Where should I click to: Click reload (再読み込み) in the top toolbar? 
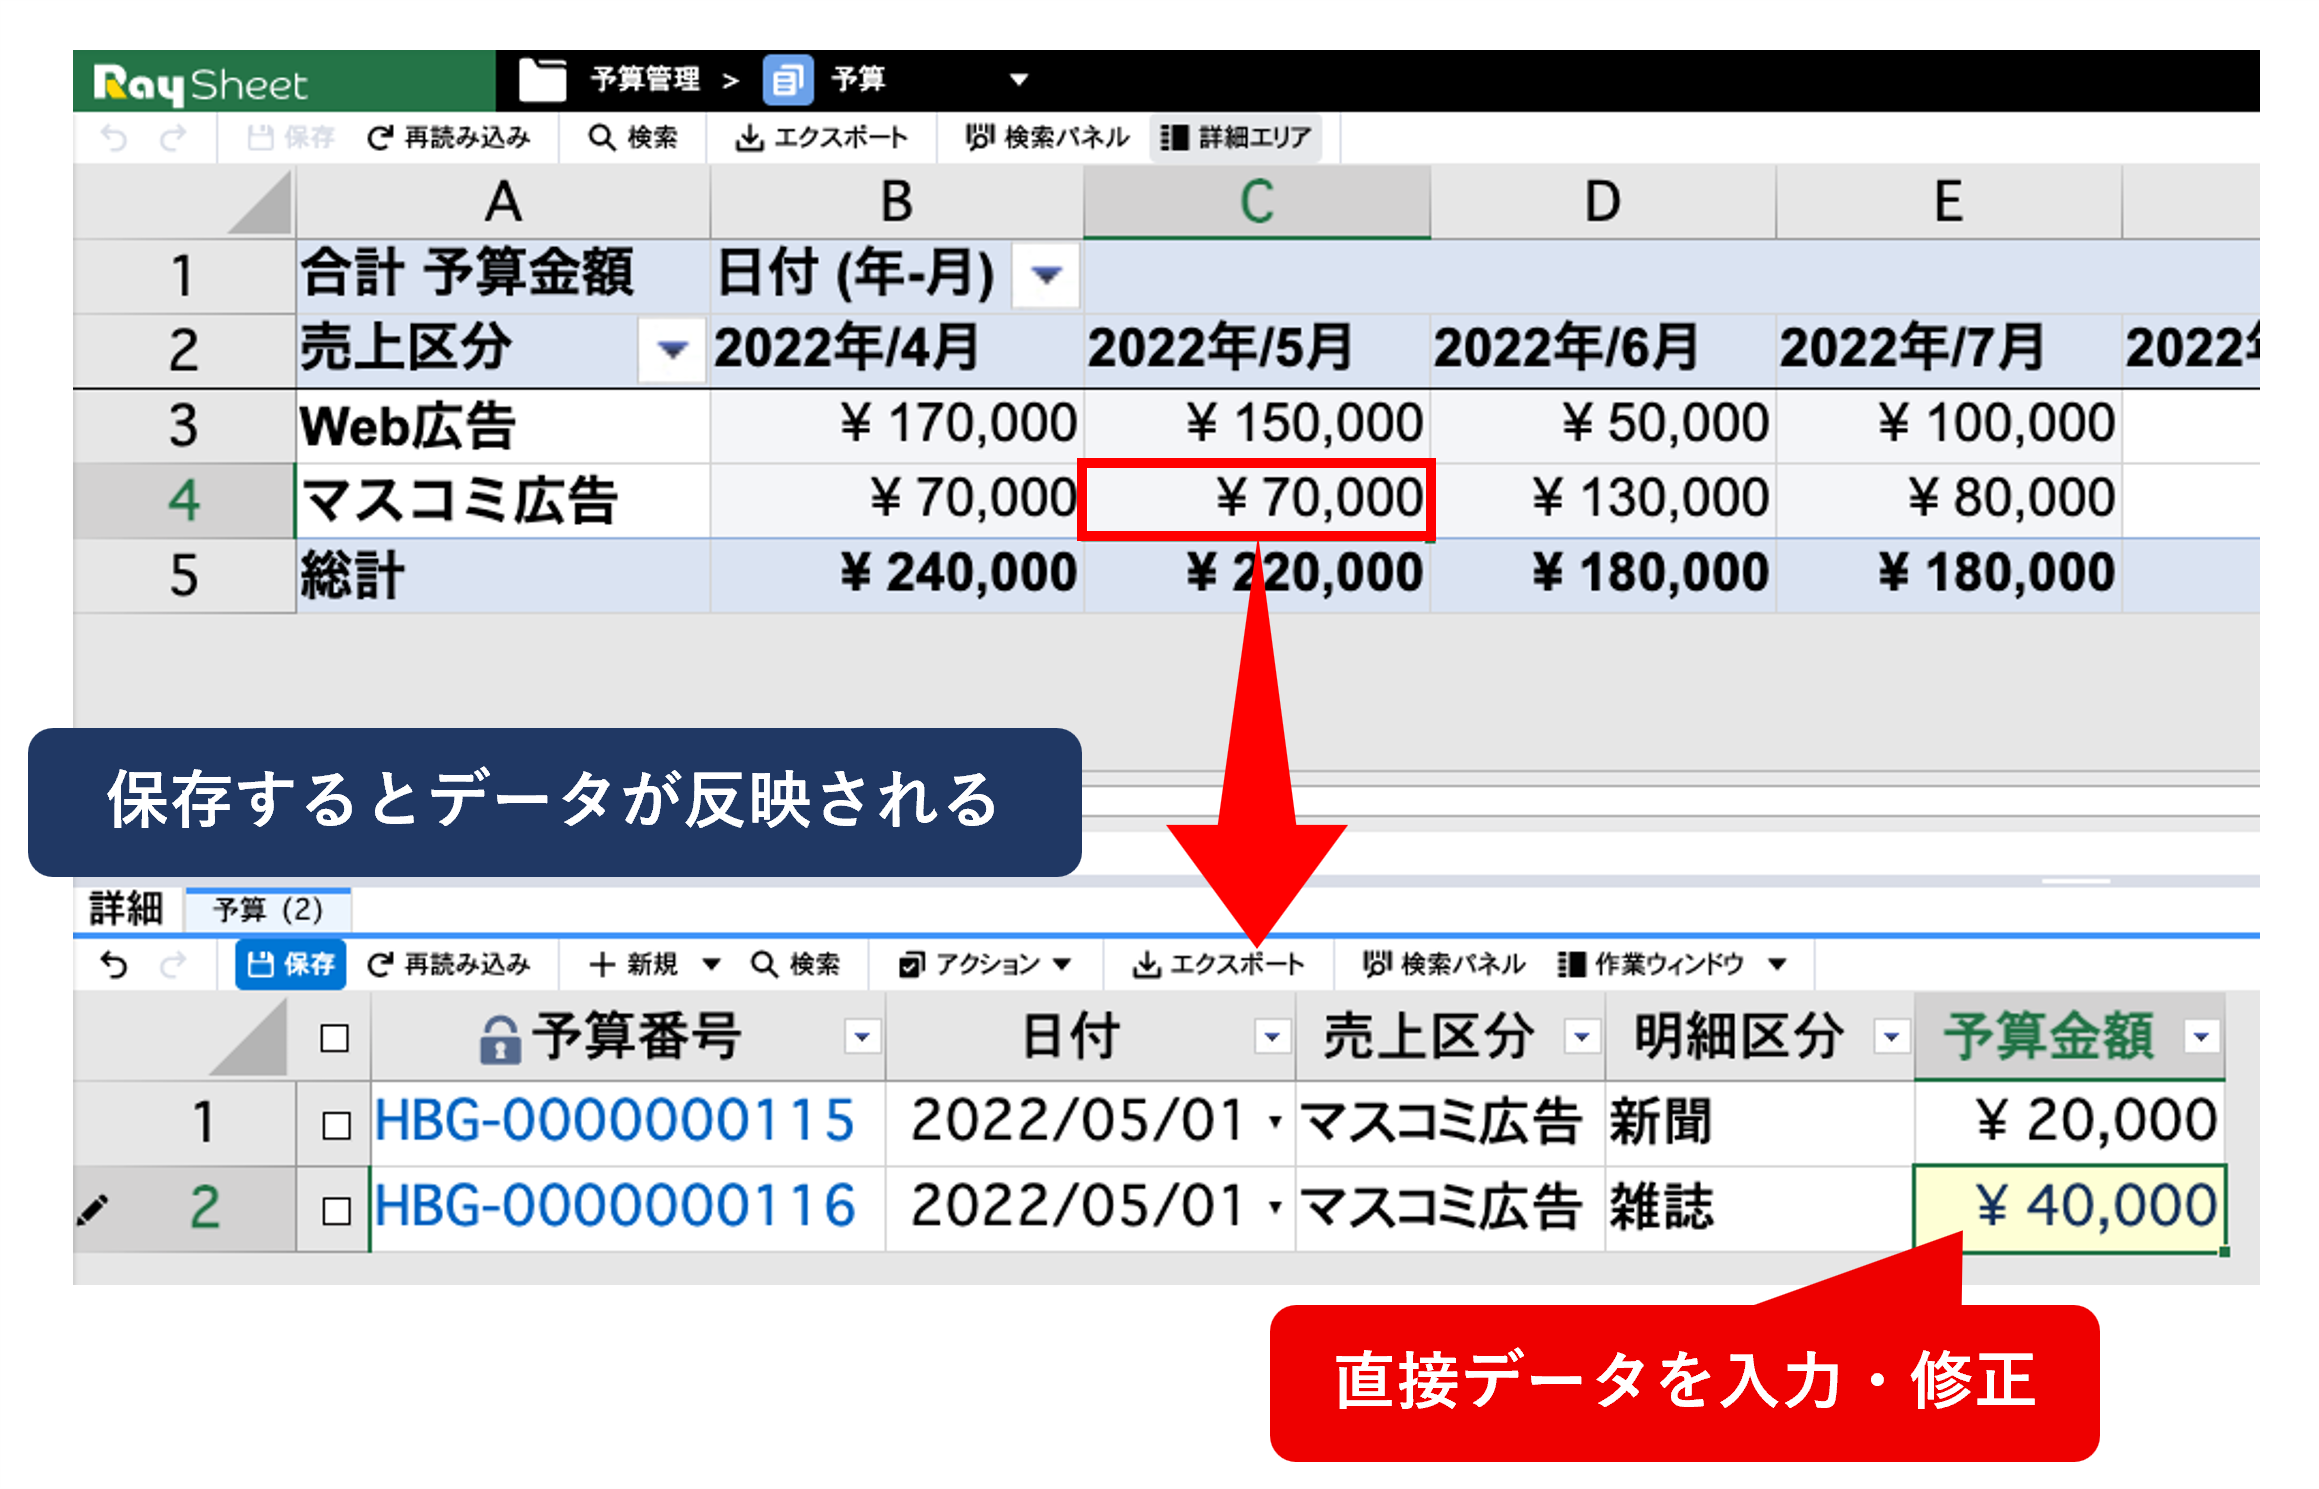coord(449,137)
